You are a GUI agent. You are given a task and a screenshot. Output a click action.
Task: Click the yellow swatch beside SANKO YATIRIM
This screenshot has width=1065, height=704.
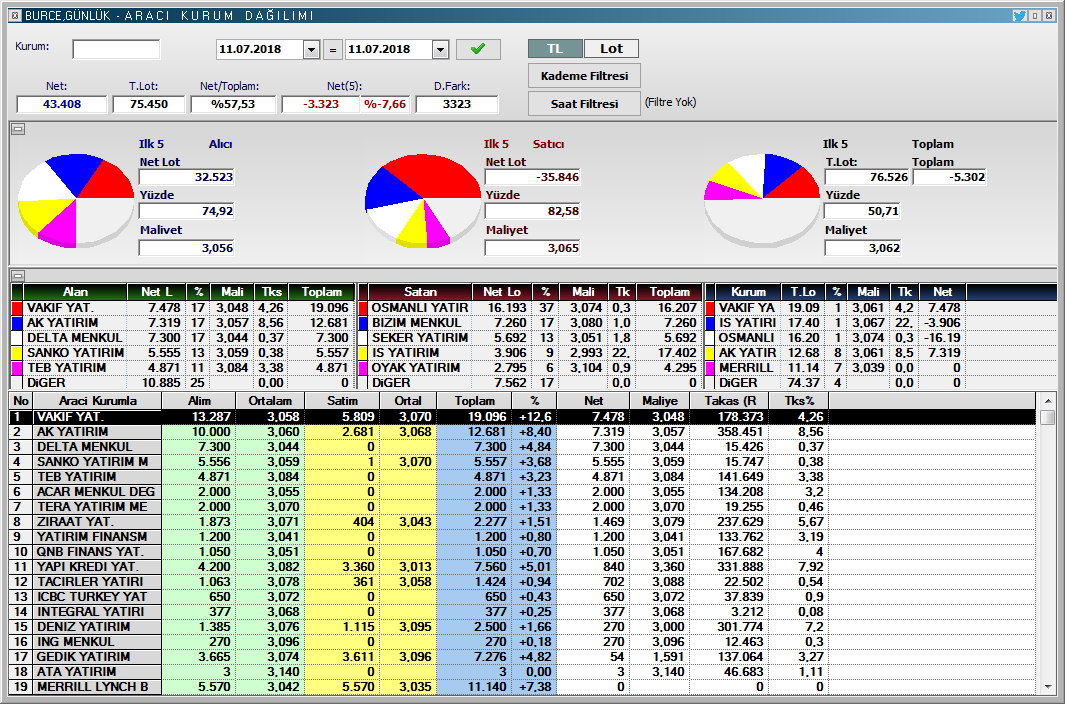tap(18, 353)
